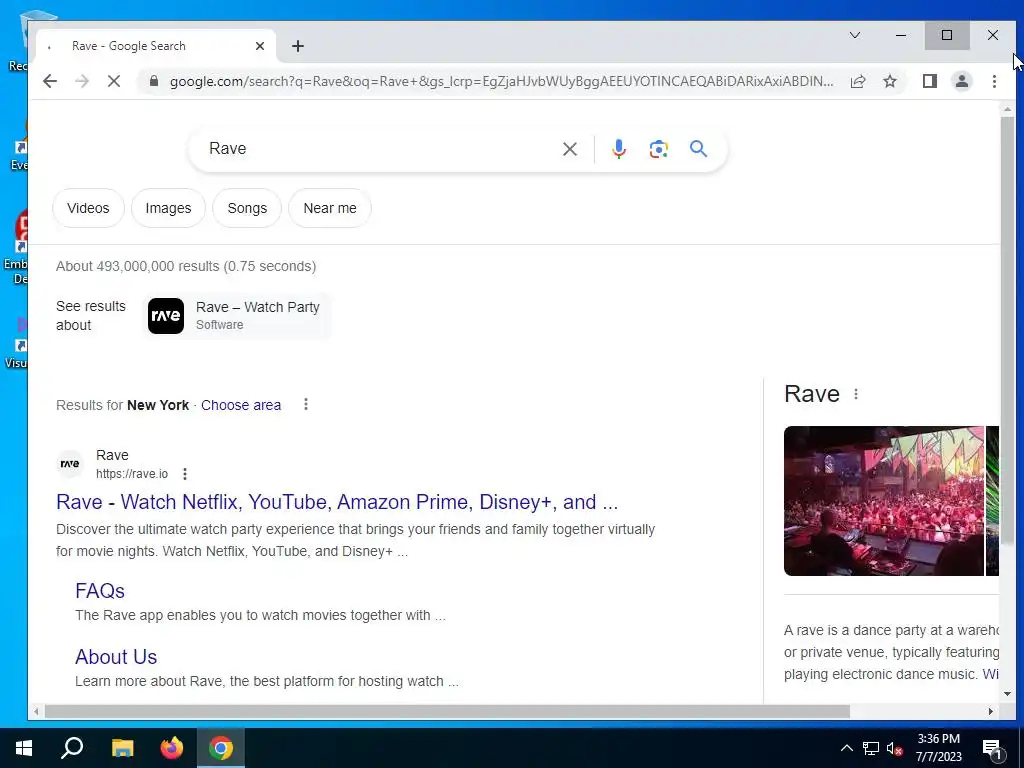Click the vertical scrollbar up arrow

1007,110
